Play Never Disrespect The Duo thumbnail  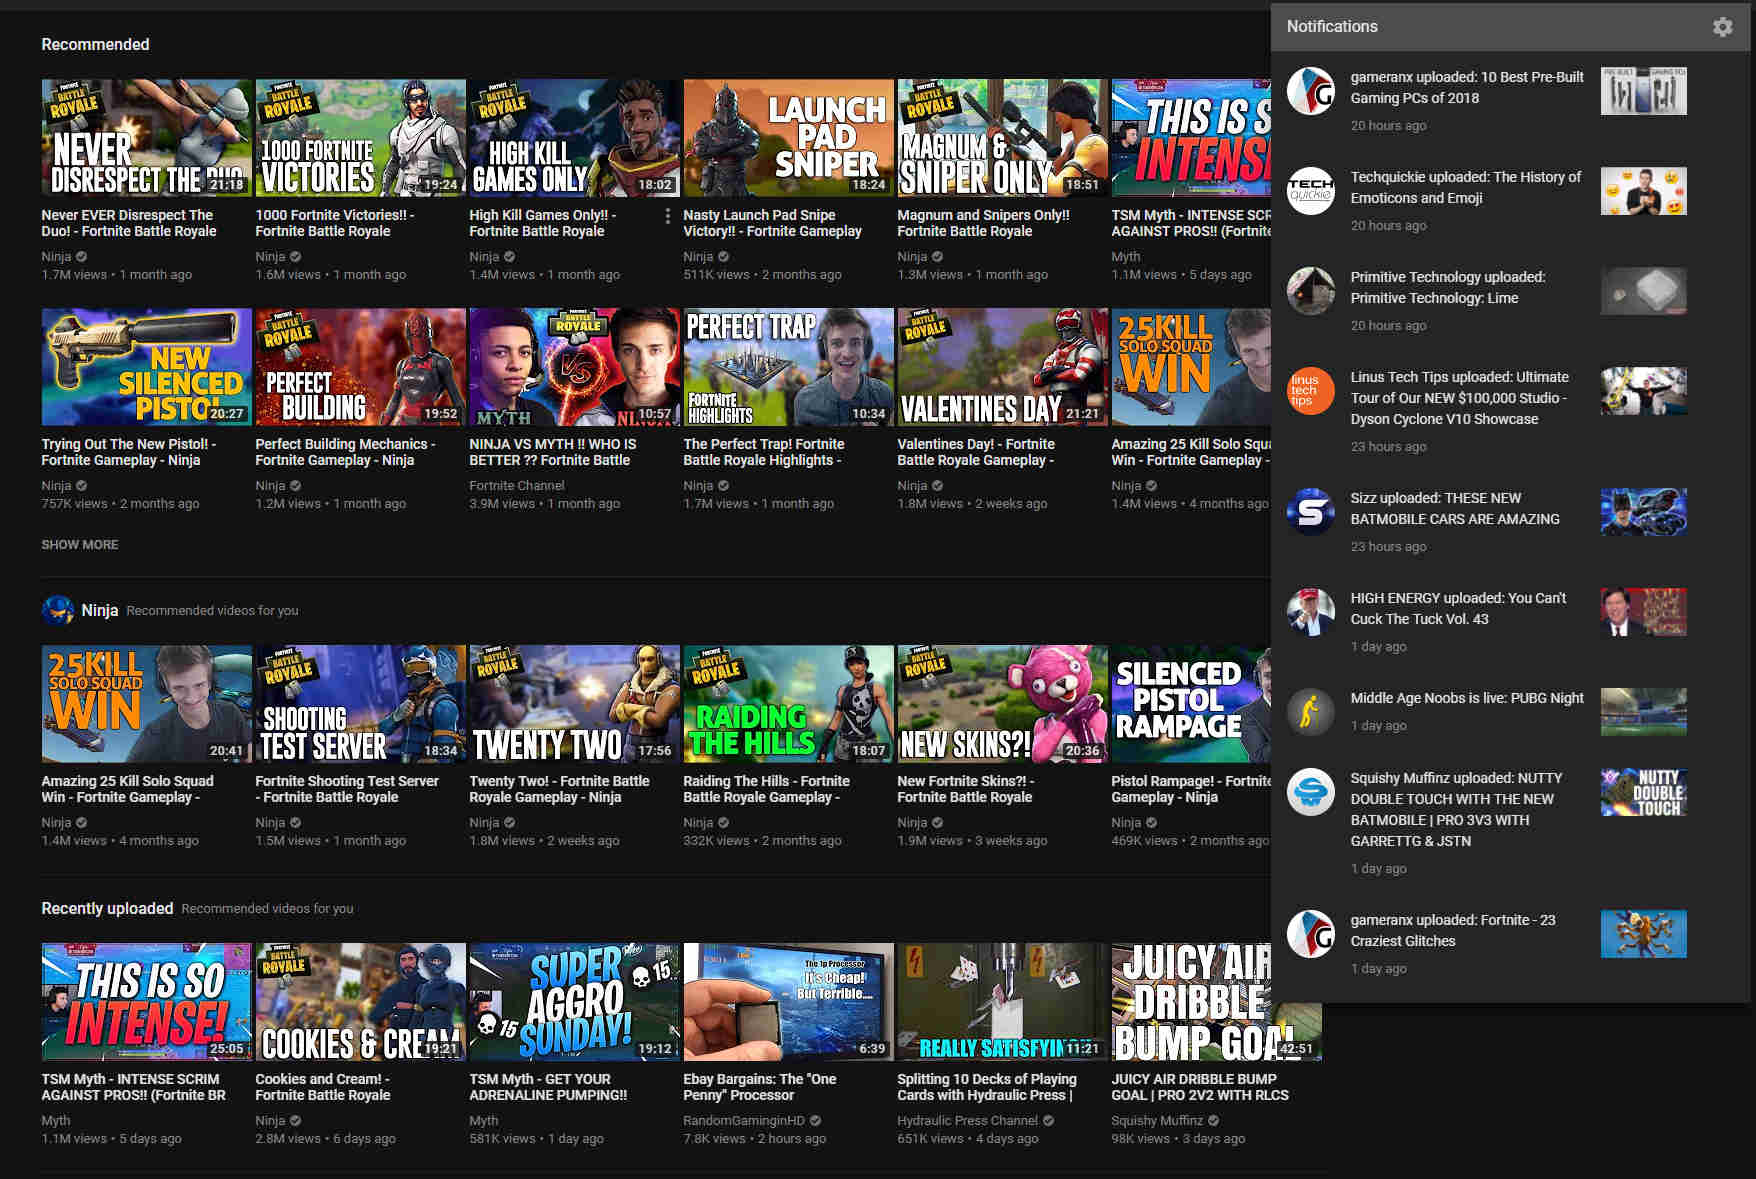(147, 138)
